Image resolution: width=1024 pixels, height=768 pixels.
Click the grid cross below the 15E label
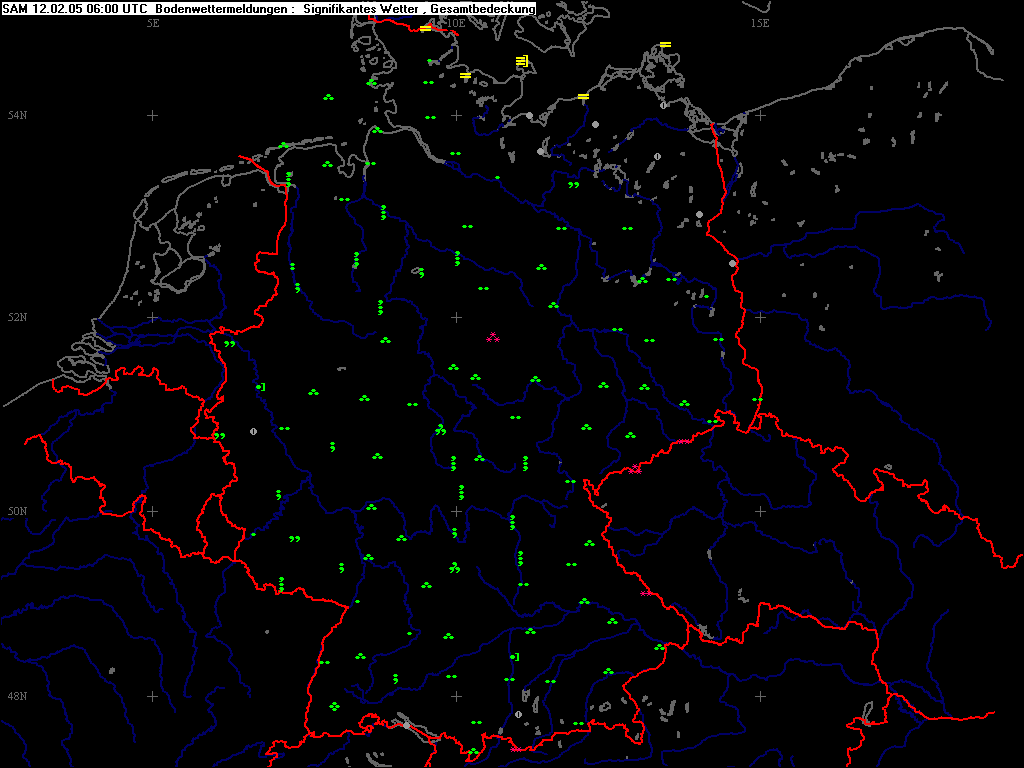pos(760,115)
